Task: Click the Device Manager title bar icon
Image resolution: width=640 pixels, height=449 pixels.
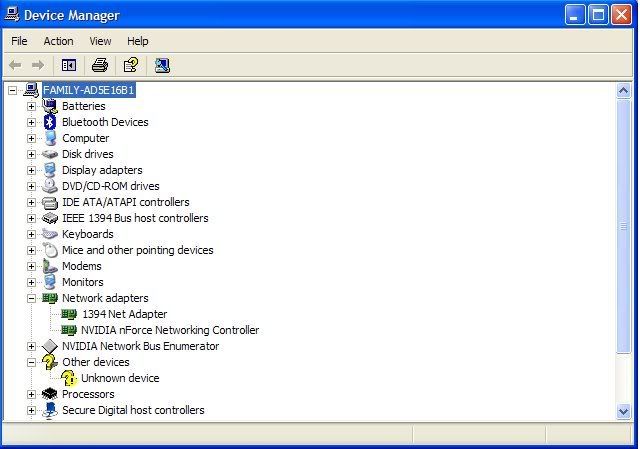Action: 12,15
